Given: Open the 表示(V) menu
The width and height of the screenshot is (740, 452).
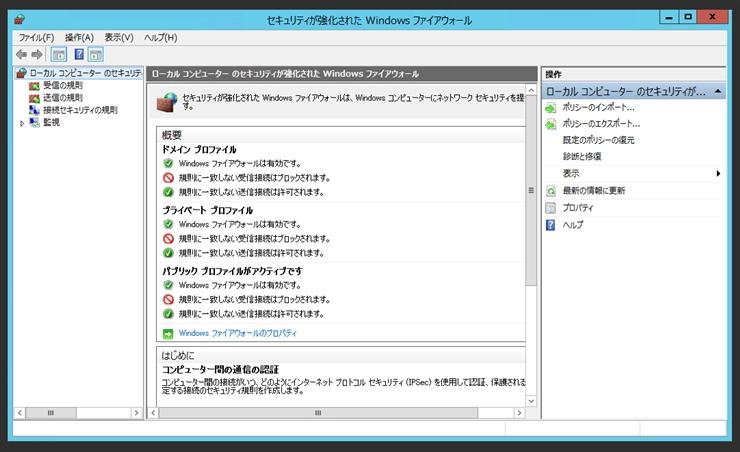Looking at the screenshot, I should [x=119, y=38].
